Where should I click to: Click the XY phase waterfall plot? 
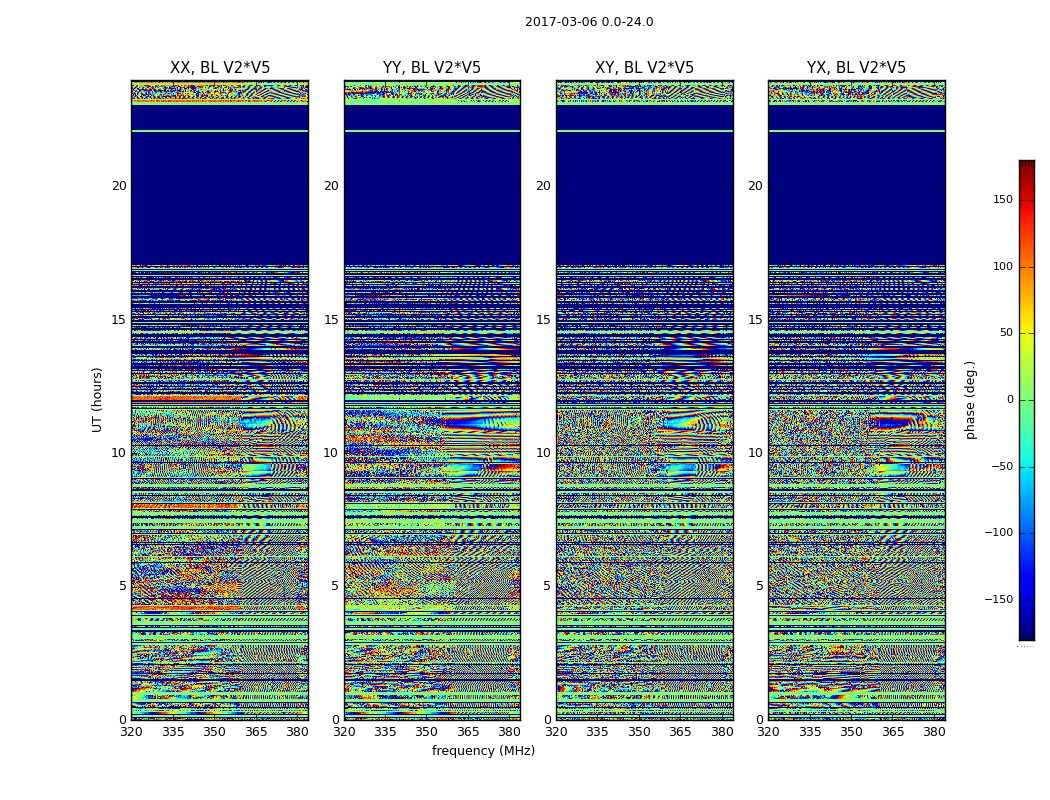pyautogui.click(x=644, y=400)
